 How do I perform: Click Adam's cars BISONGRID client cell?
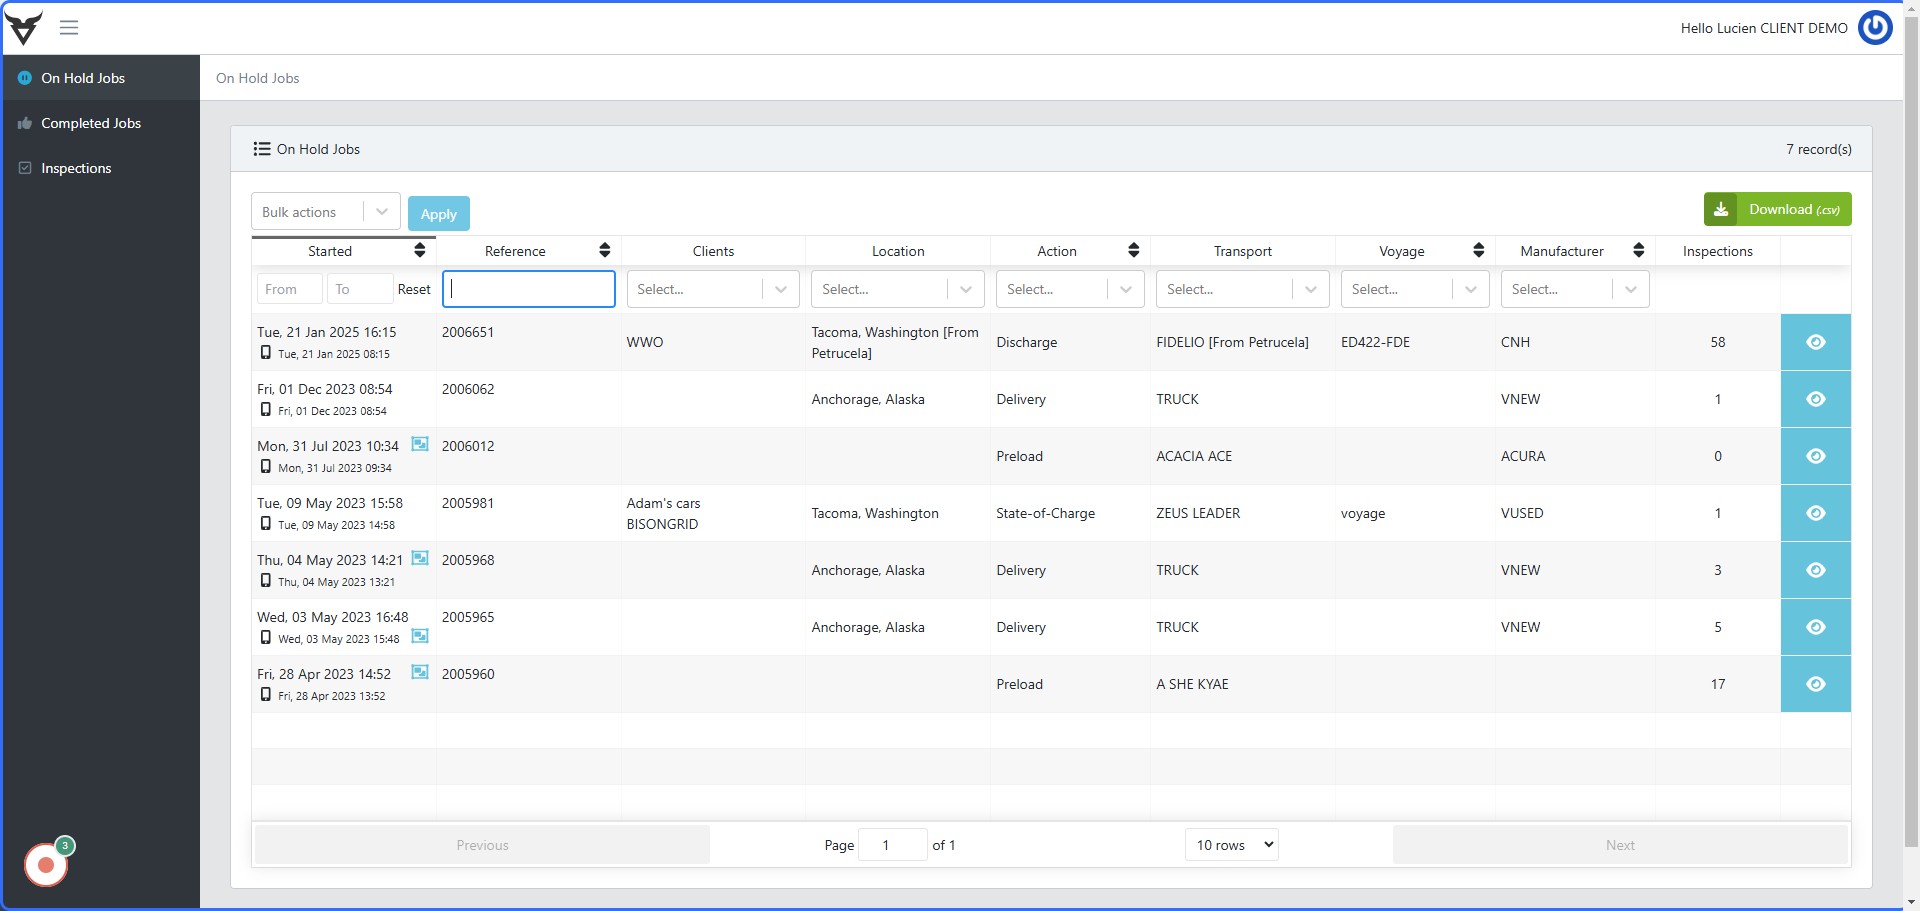click(663, 513)
